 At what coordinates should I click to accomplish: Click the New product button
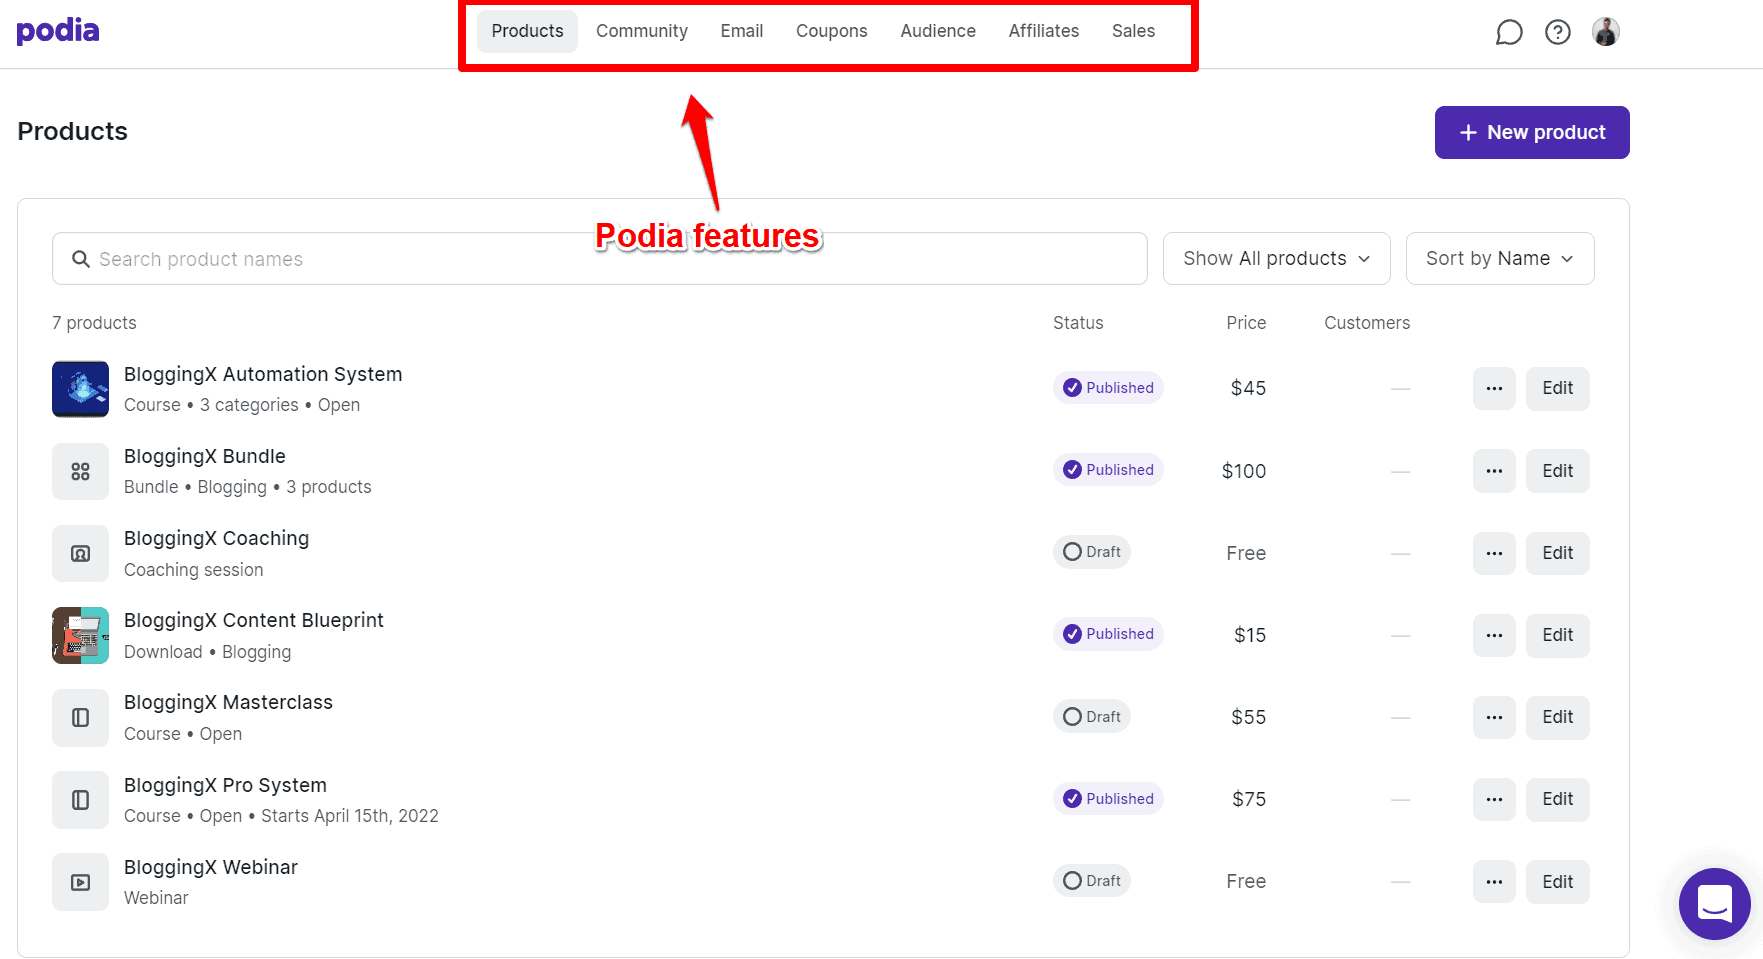[1532, 132]
